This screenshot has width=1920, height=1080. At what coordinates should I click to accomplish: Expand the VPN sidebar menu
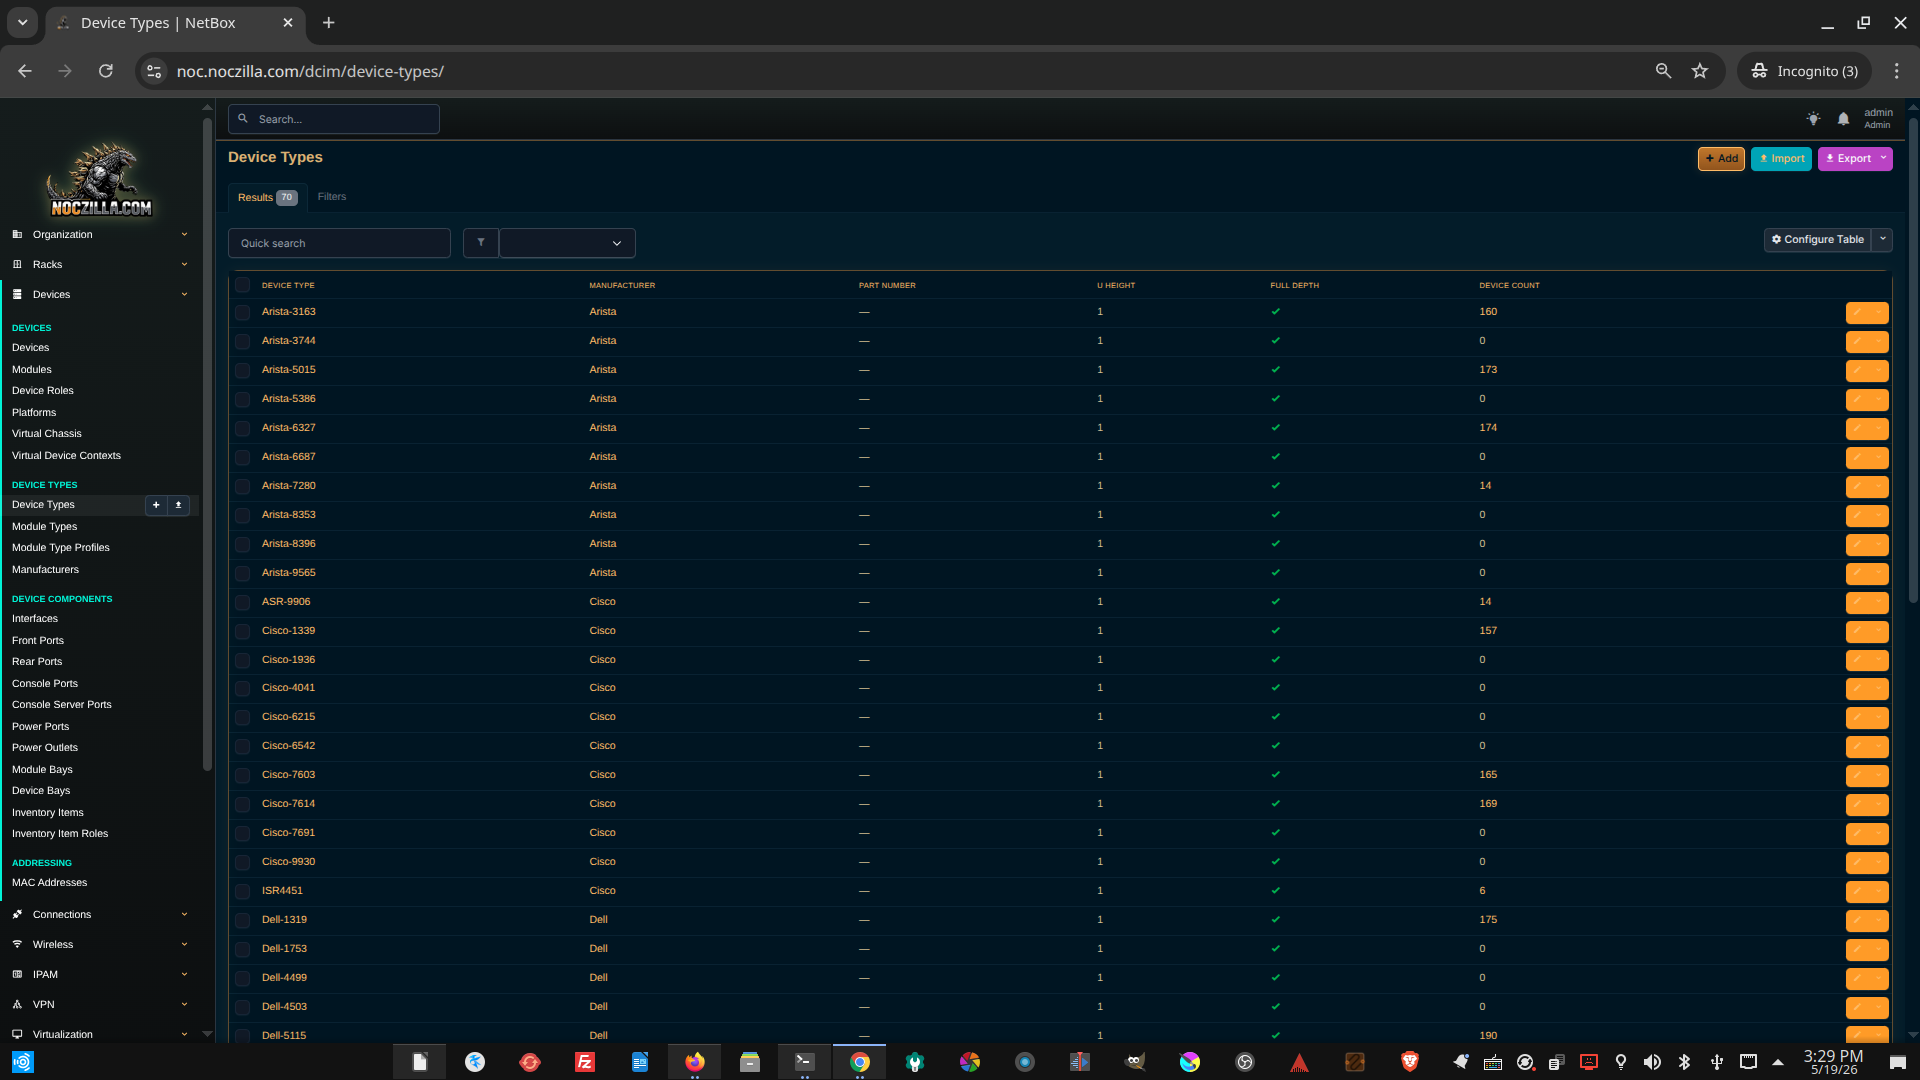tap(100, 1005)
